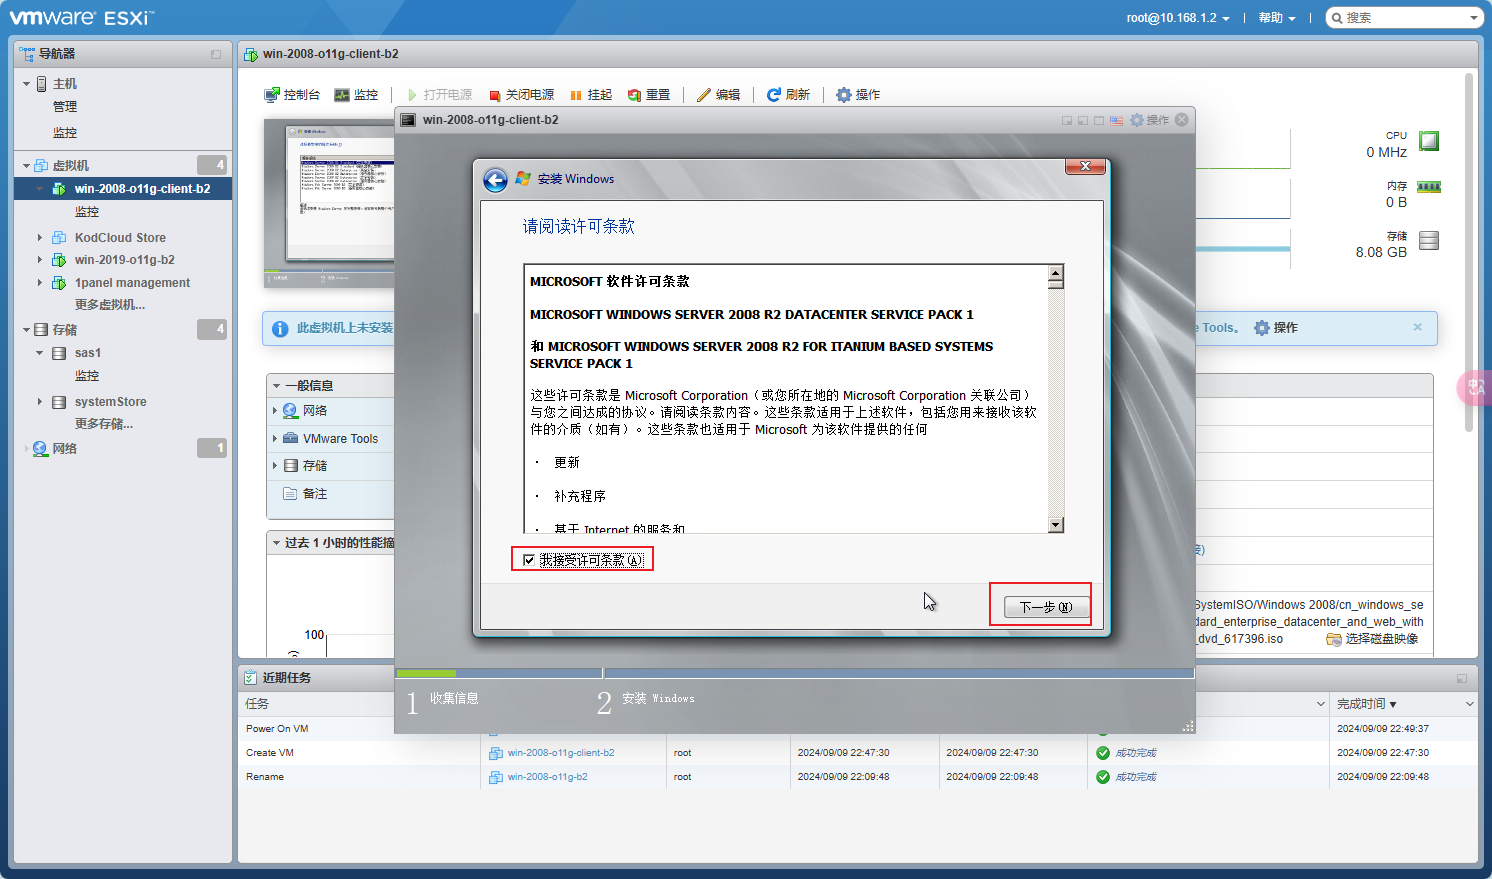Click the info icon in the VMware Tools notice
1492x879 pixels.
point(280,328)
